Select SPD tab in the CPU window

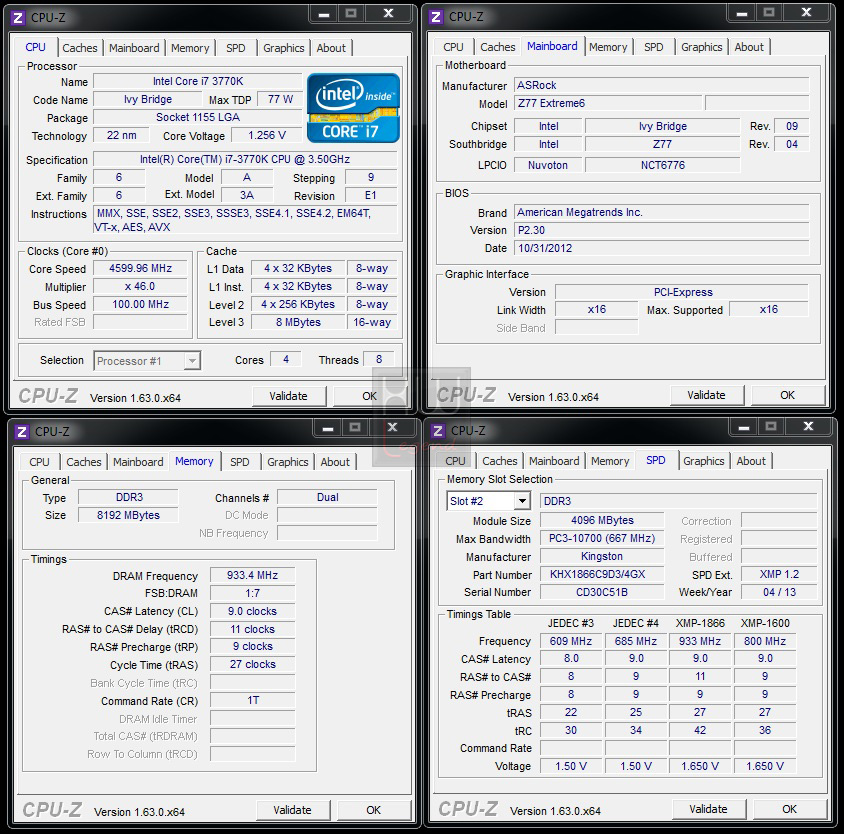coord(236,48)
